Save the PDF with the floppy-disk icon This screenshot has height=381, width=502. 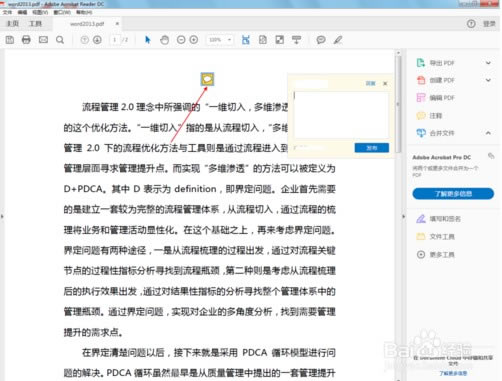pos(10,40)
